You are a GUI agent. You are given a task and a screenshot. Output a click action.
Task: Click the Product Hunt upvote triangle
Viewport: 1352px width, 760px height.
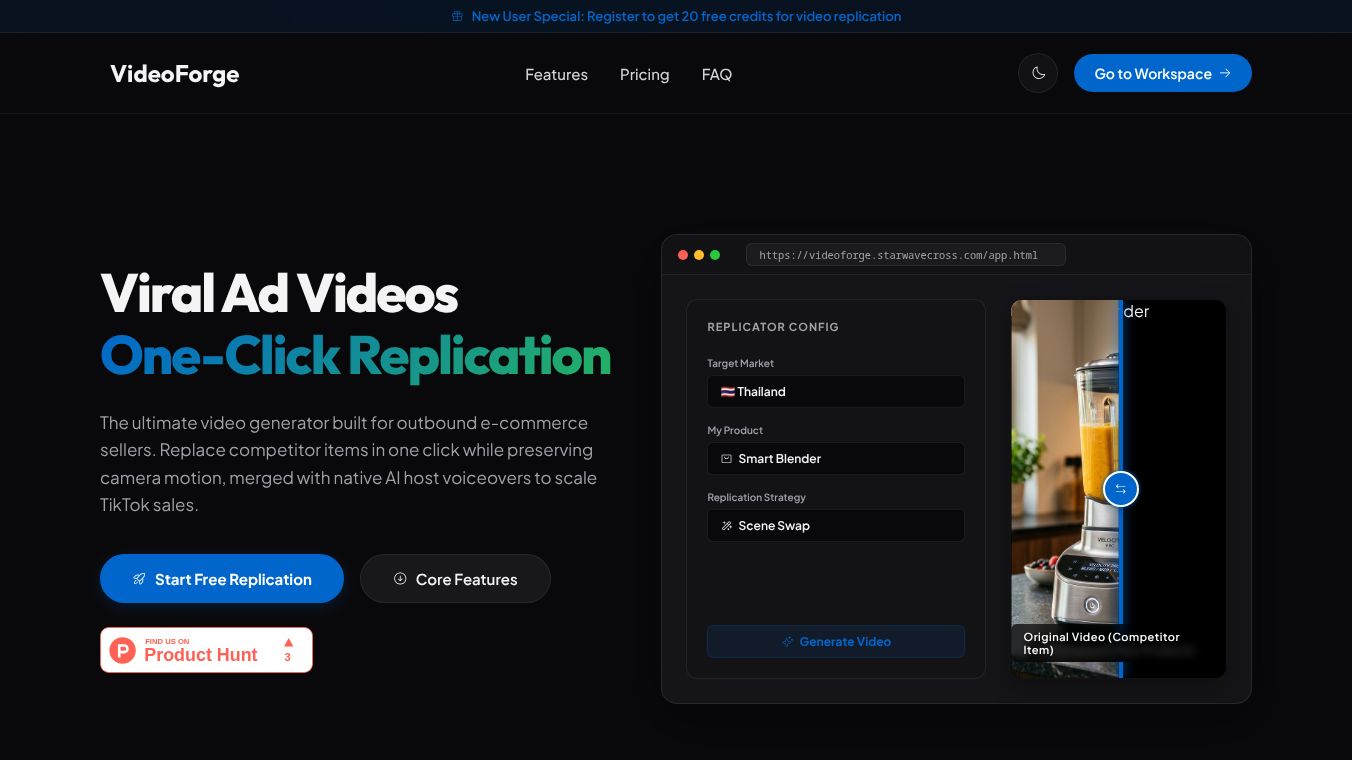click(288, 642)
